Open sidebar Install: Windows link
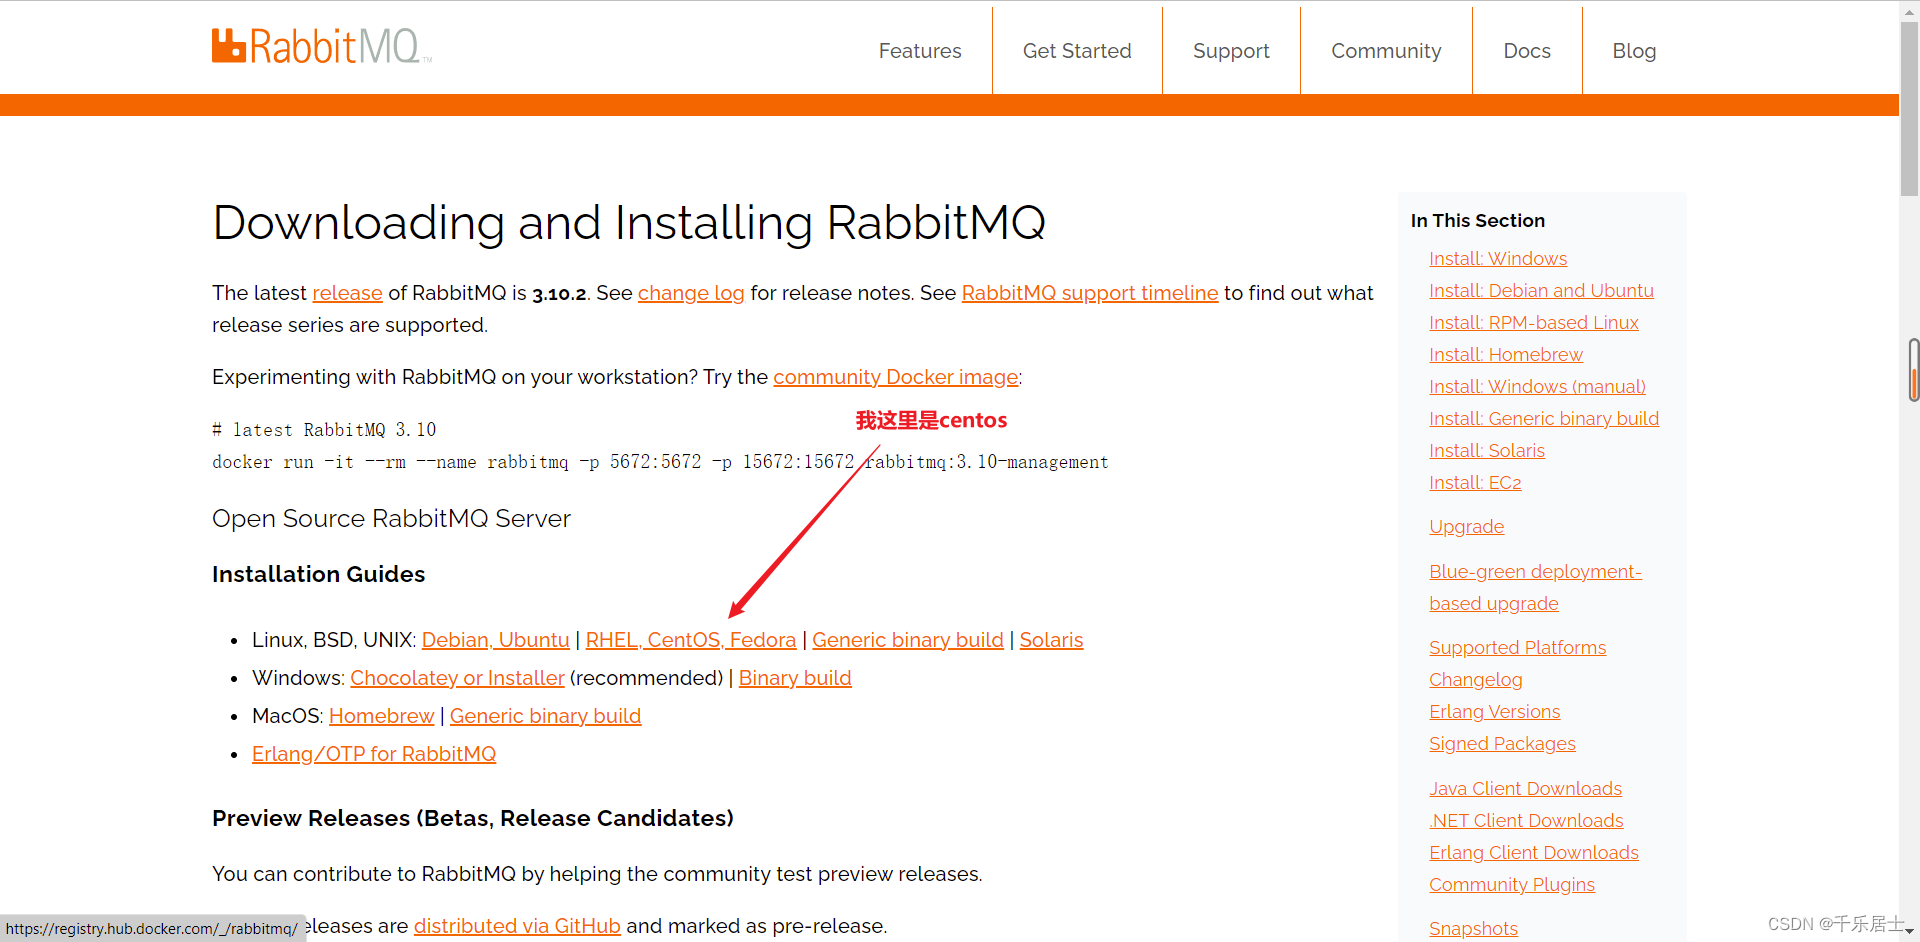1920x942 pixels. (1498, 259)
